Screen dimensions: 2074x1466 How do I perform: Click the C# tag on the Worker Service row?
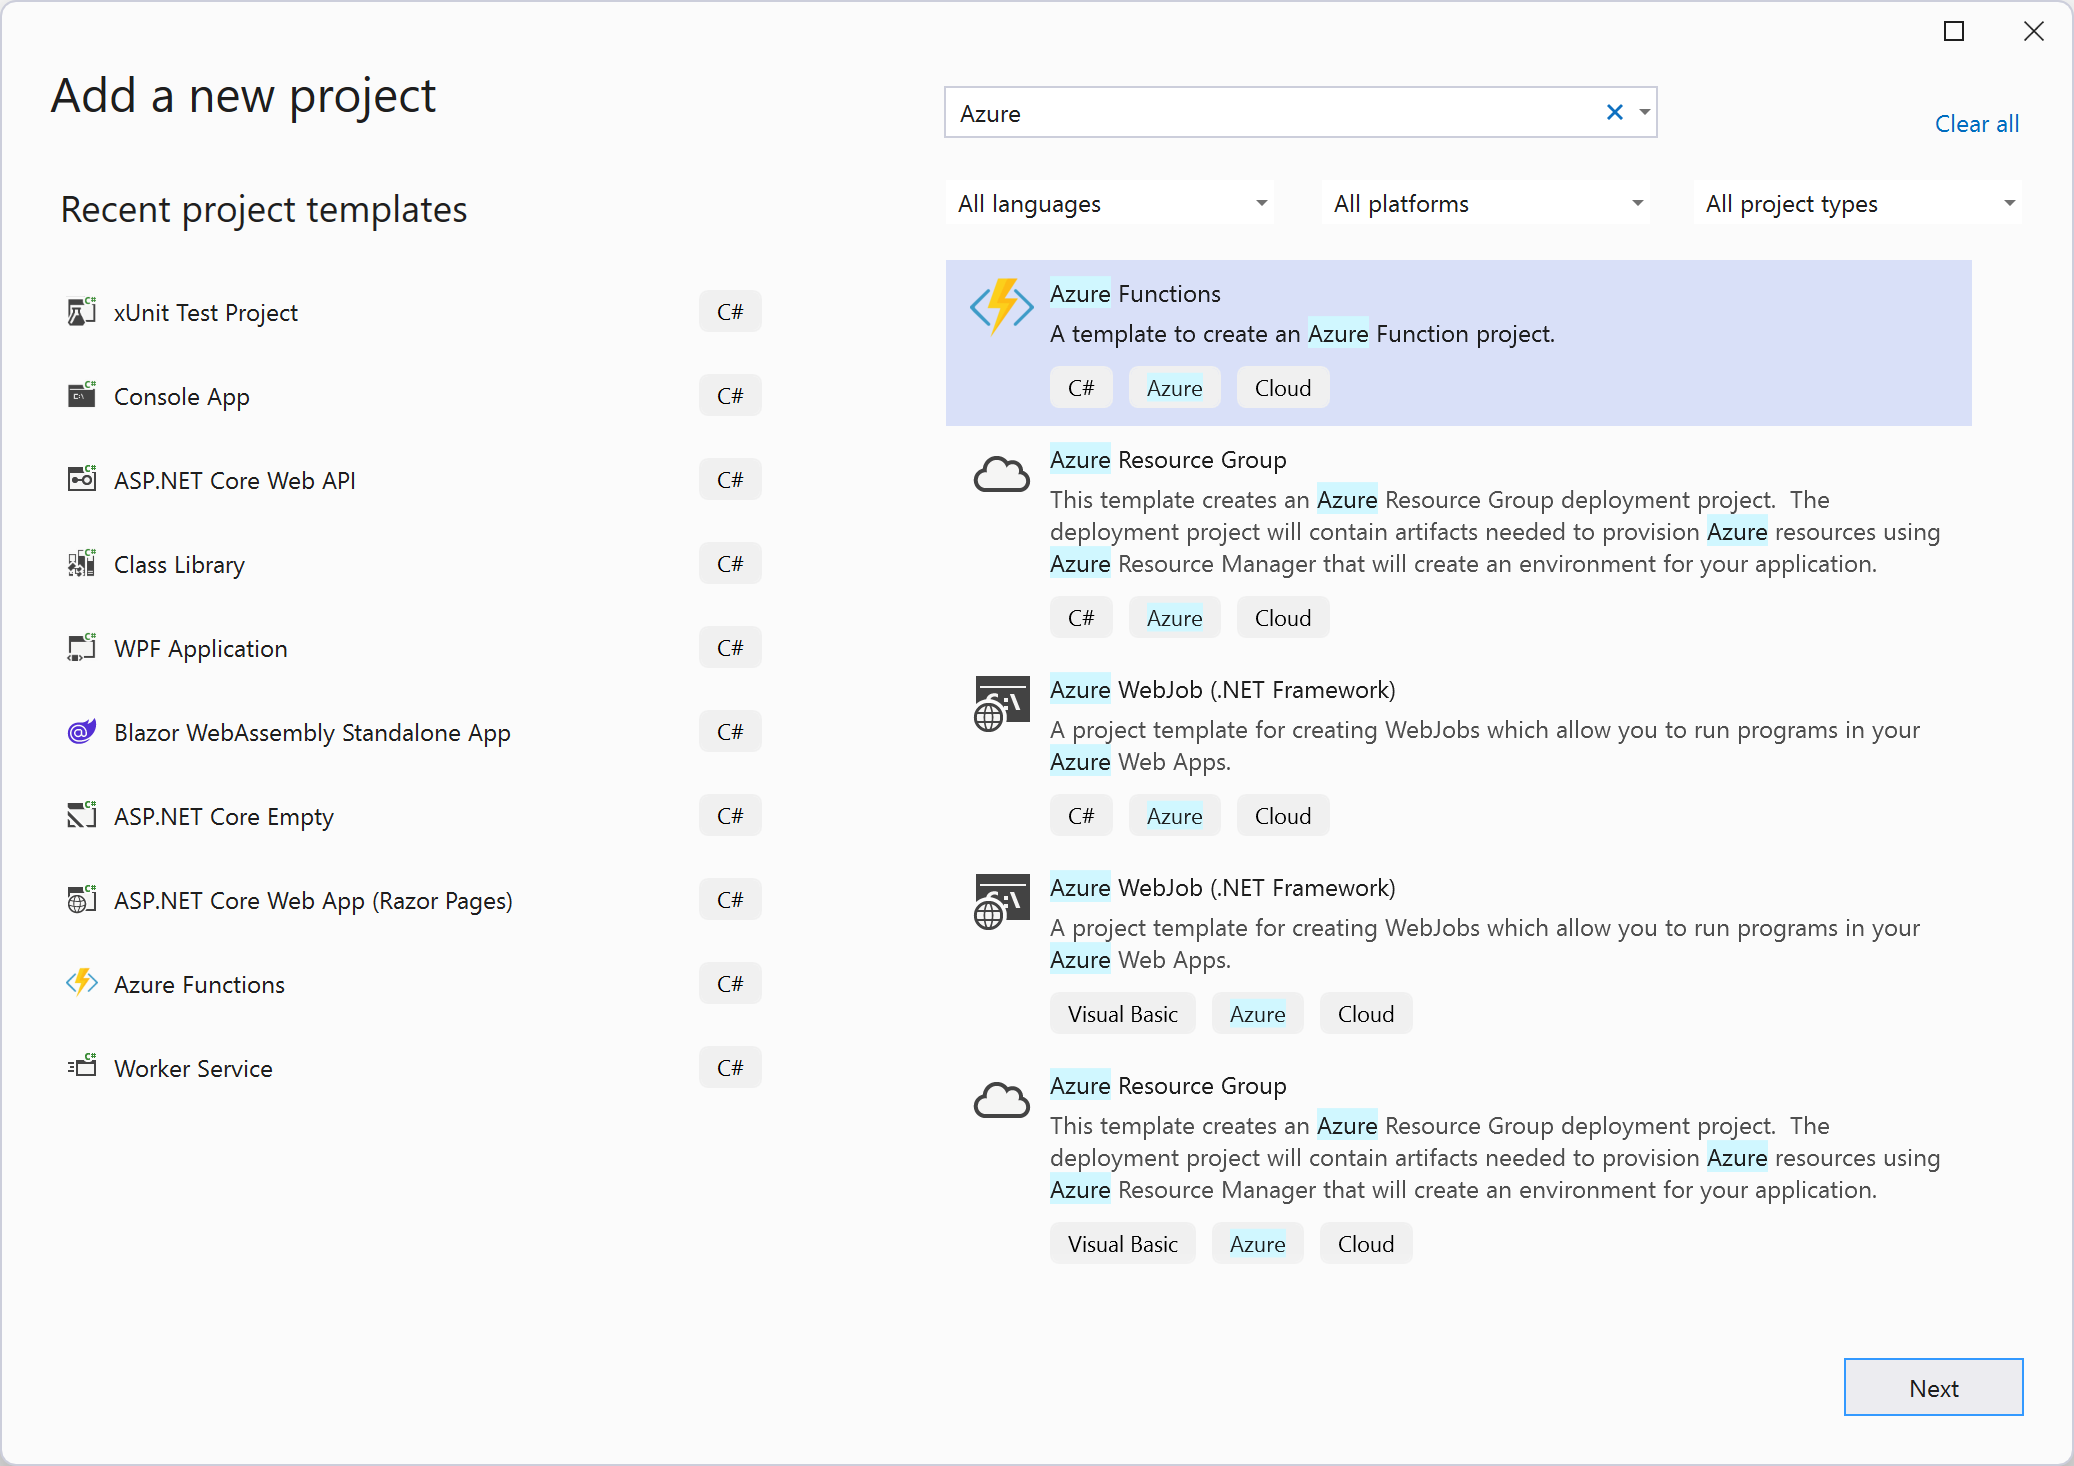point(730,1068)
